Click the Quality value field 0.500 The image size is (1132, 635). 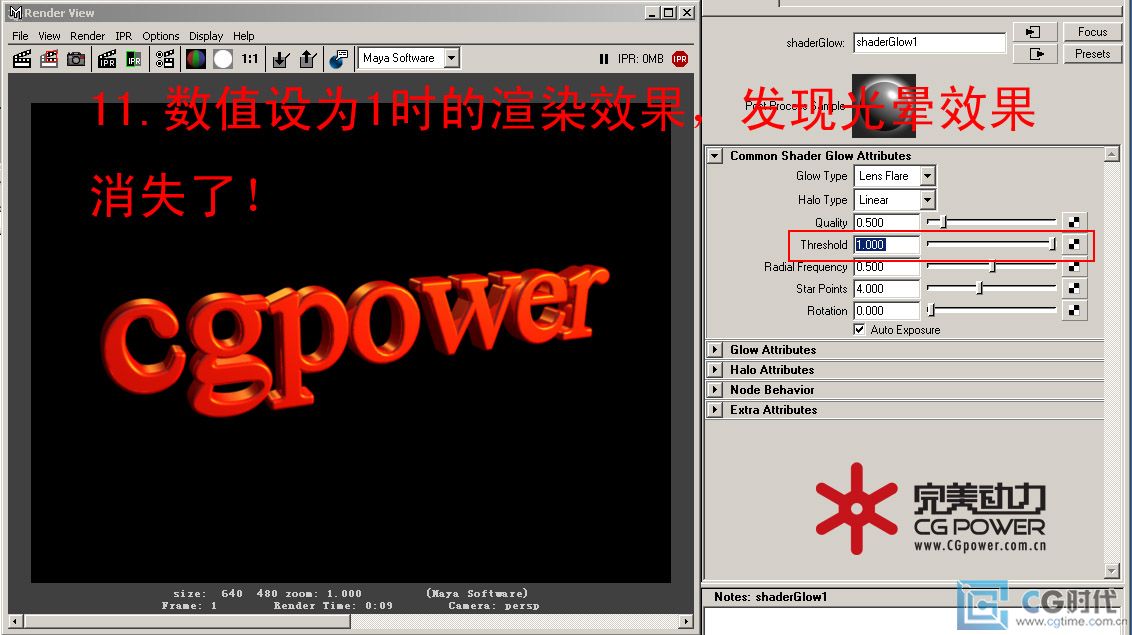tap(887, 222)
